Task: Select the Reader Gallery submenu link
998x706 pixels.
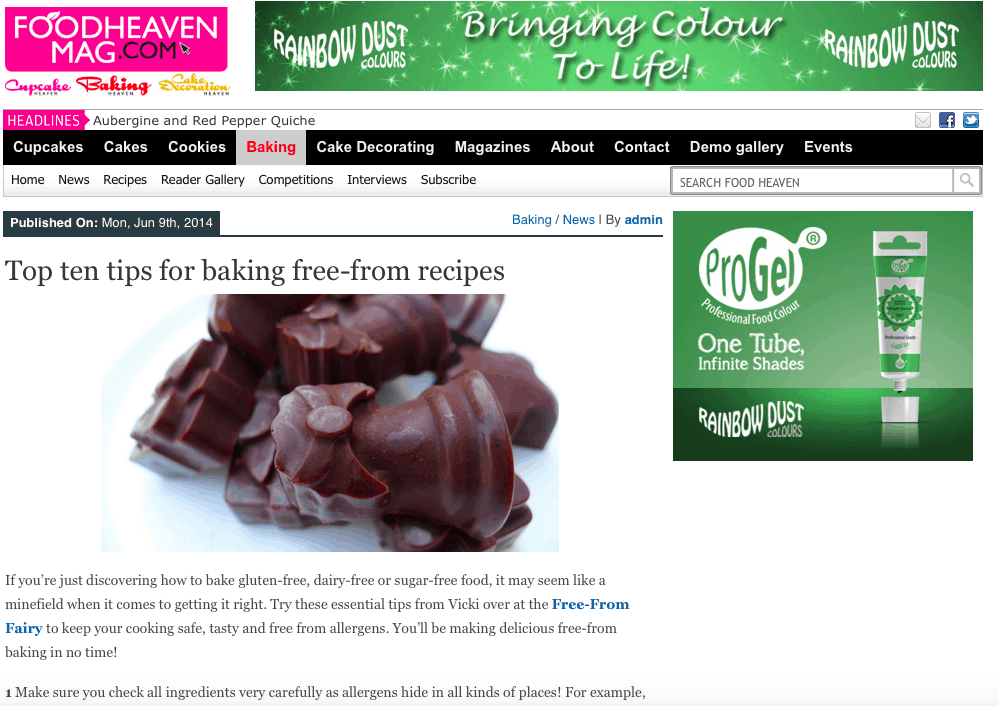Action: pyautogui.click(x=202, y=180)
